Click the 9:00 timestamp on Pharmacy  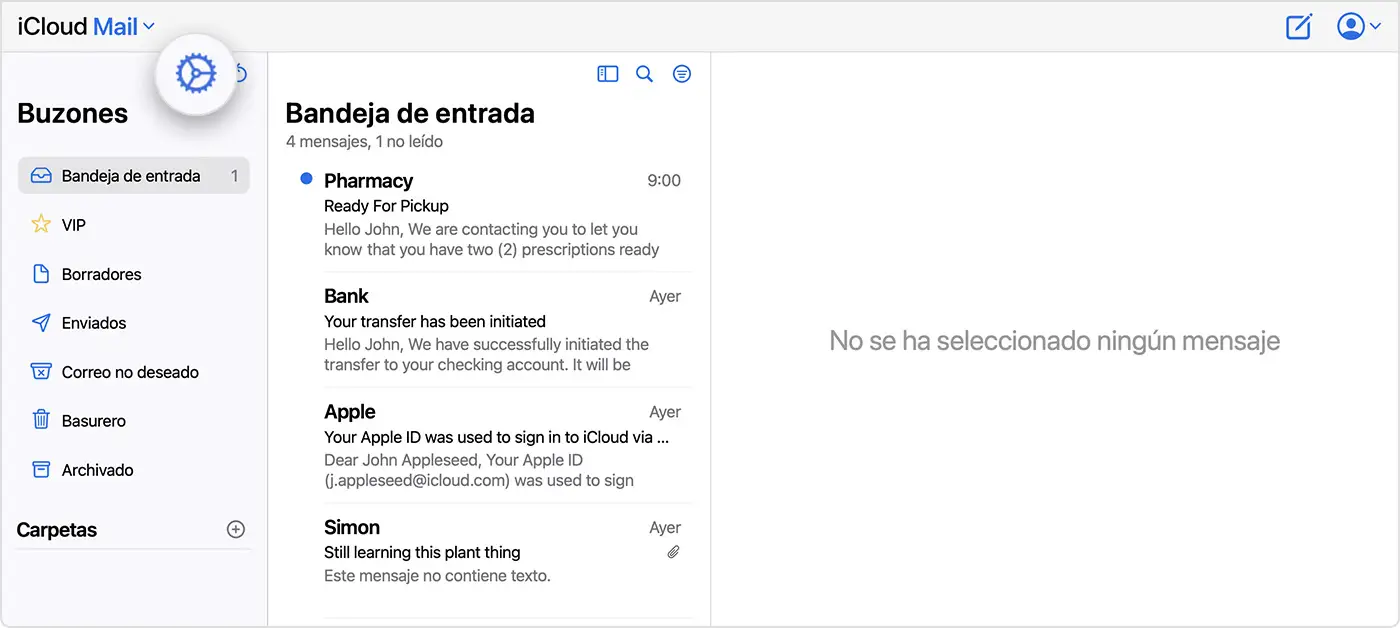(x=664, y=181)
